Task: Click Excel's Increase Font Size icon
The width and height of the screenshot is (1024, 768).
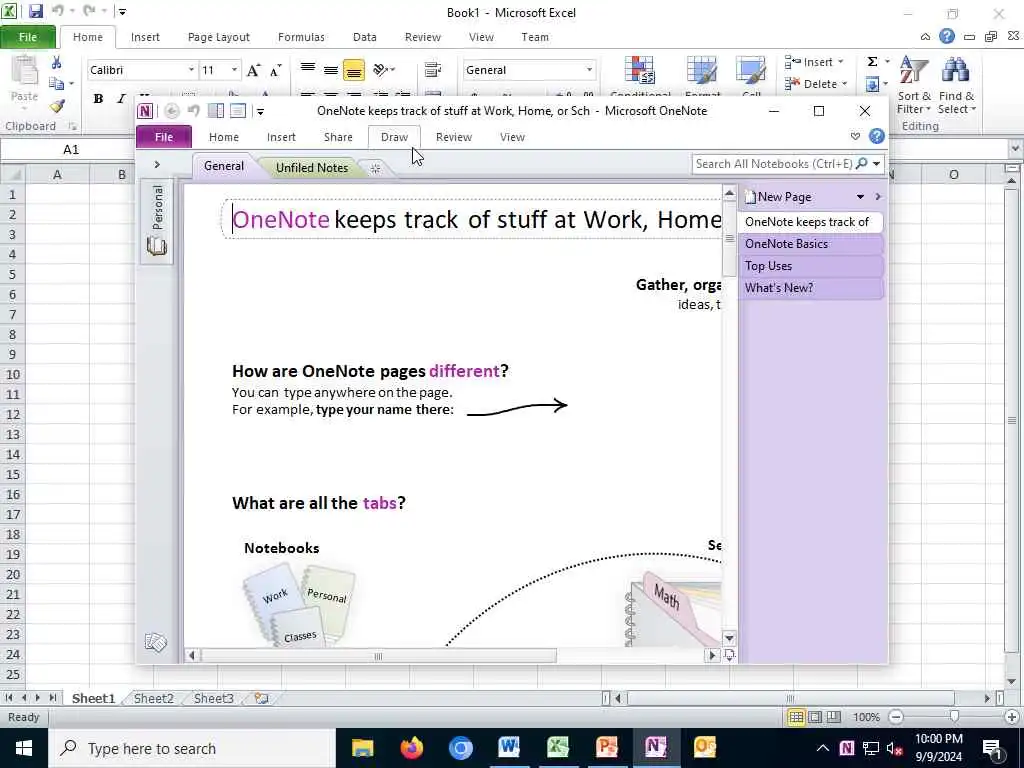Action: point(253,70)
